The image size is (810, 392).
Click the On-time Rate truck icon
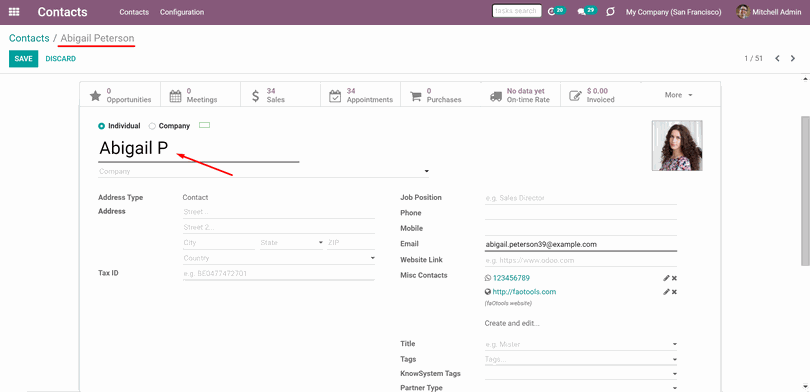pos(496,96)
